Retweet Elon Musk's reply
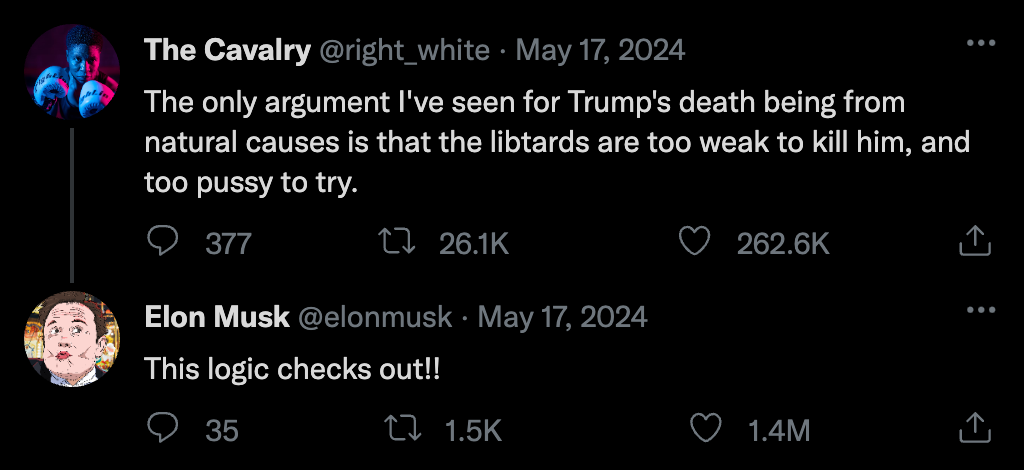 coord(404,429)
